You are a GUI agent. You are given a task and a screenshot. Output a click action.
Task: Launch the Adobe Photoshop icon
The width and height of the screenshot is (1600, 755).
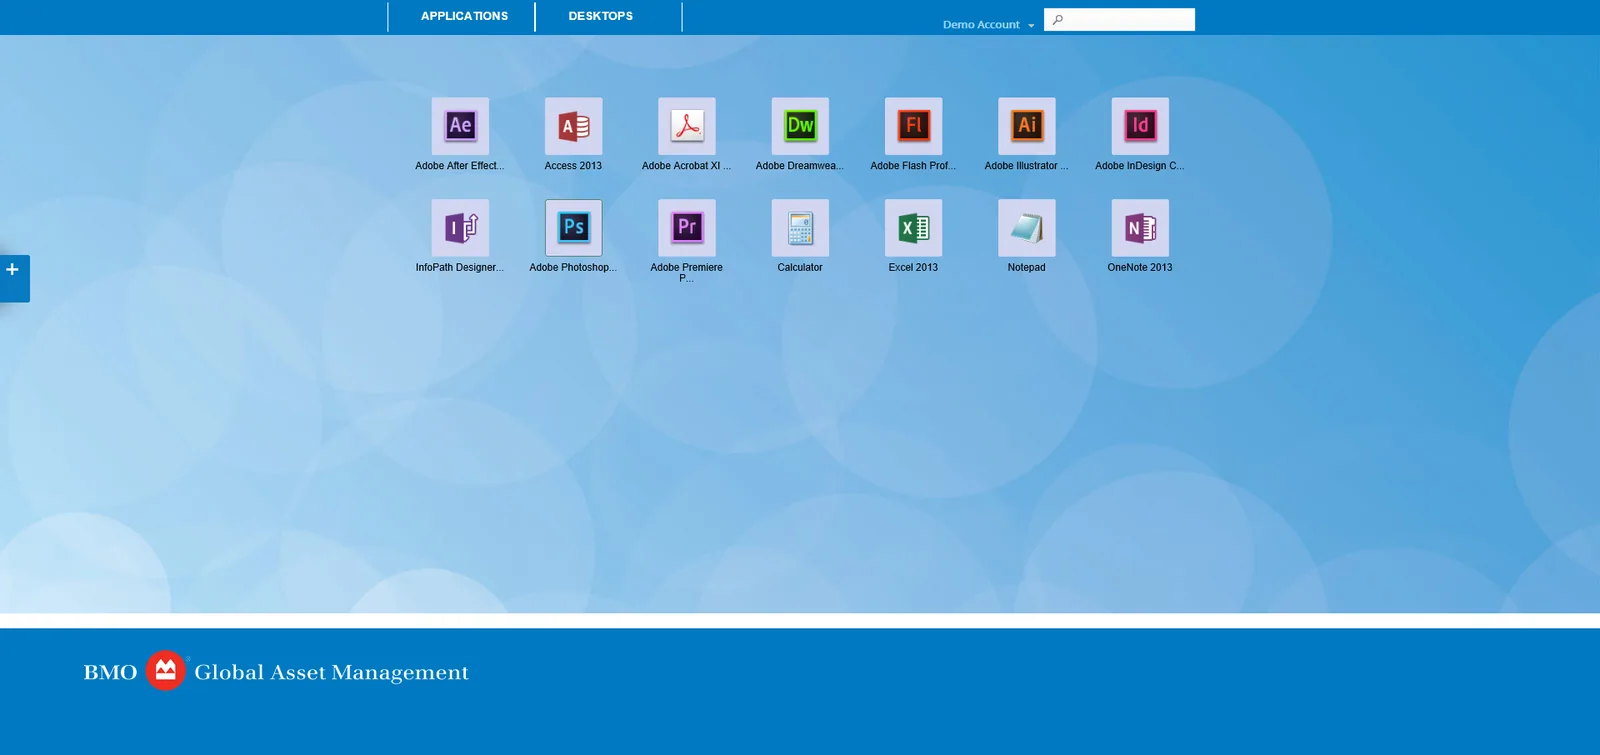(x=573, y=228)
